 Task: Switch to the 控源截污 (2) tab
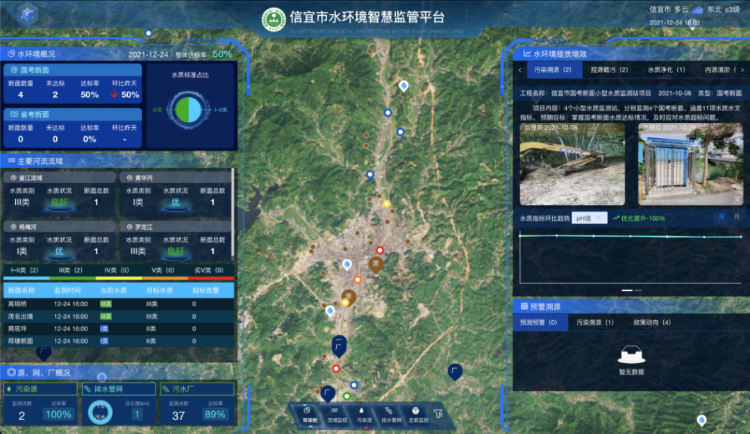coord(608,71)
